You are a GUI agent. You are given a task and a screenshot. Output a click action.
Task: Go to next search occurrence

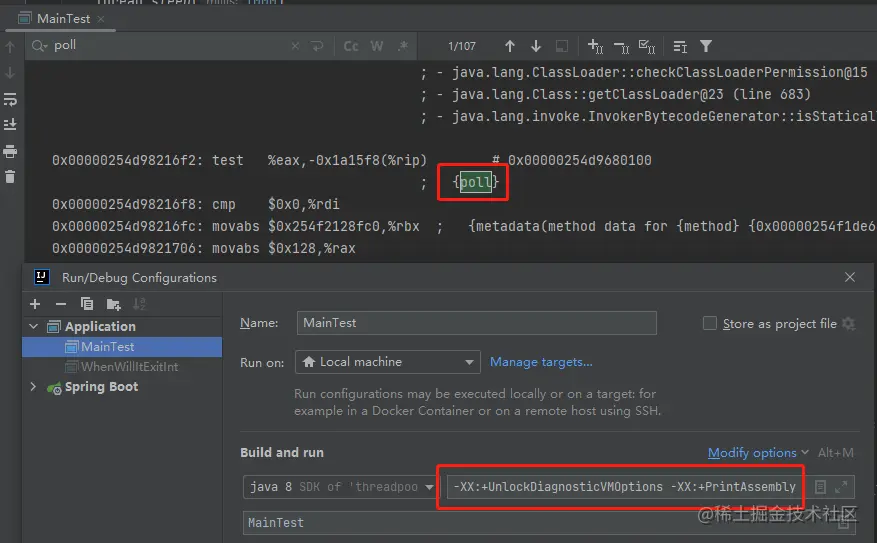pyautogui.click(x=536, y=46)
